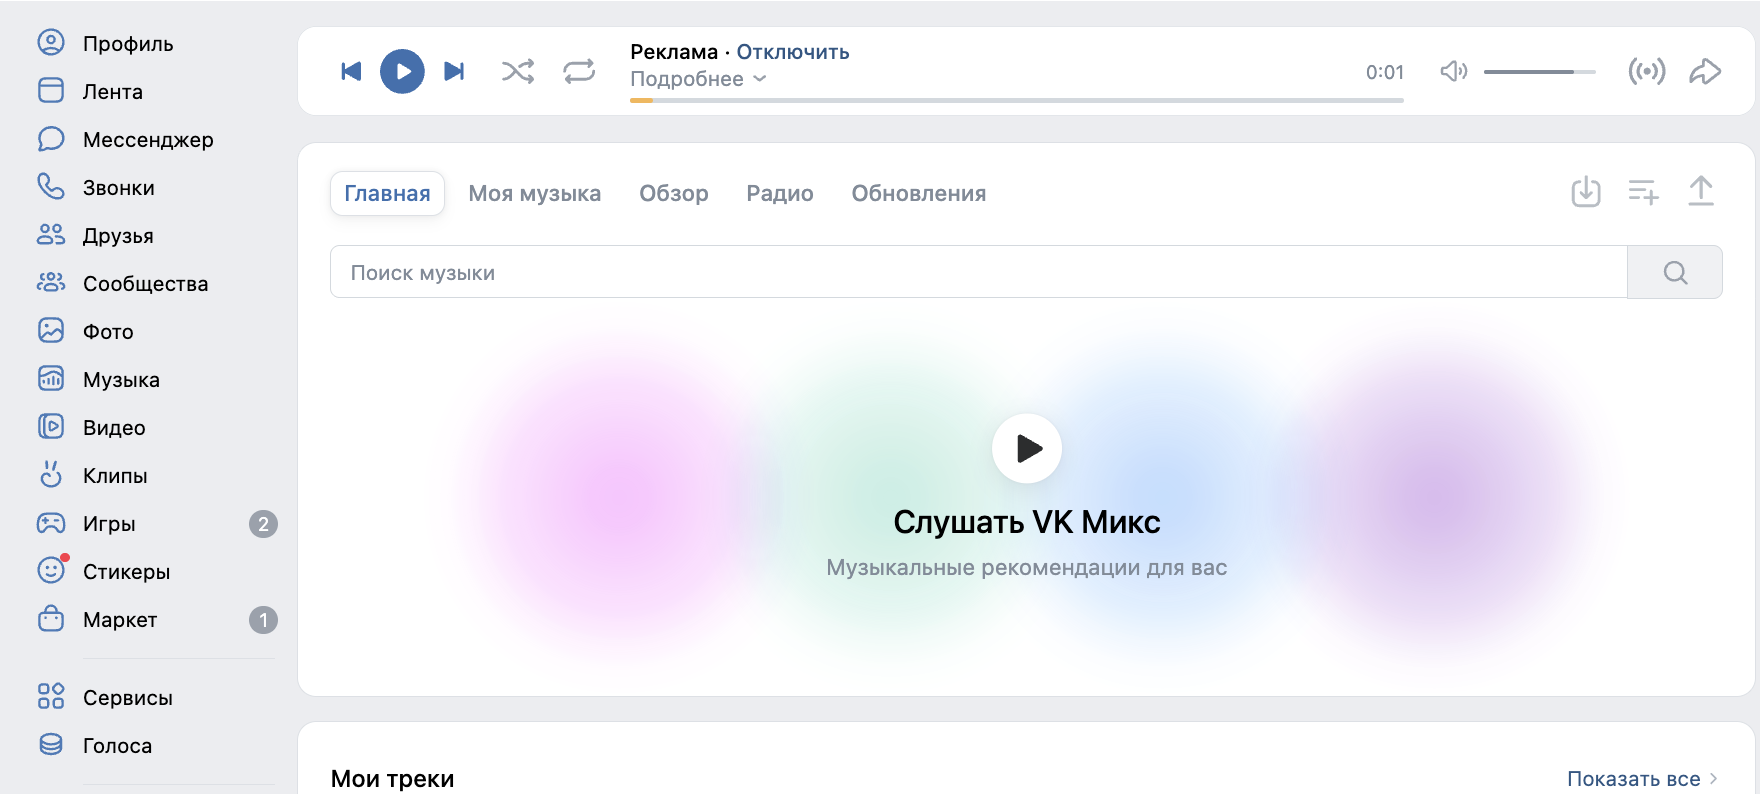This screenshot has width=1760, height=794.
Task: Mute the volume speaker icon
Action: pyautogui.click(x=1454, y=71)
